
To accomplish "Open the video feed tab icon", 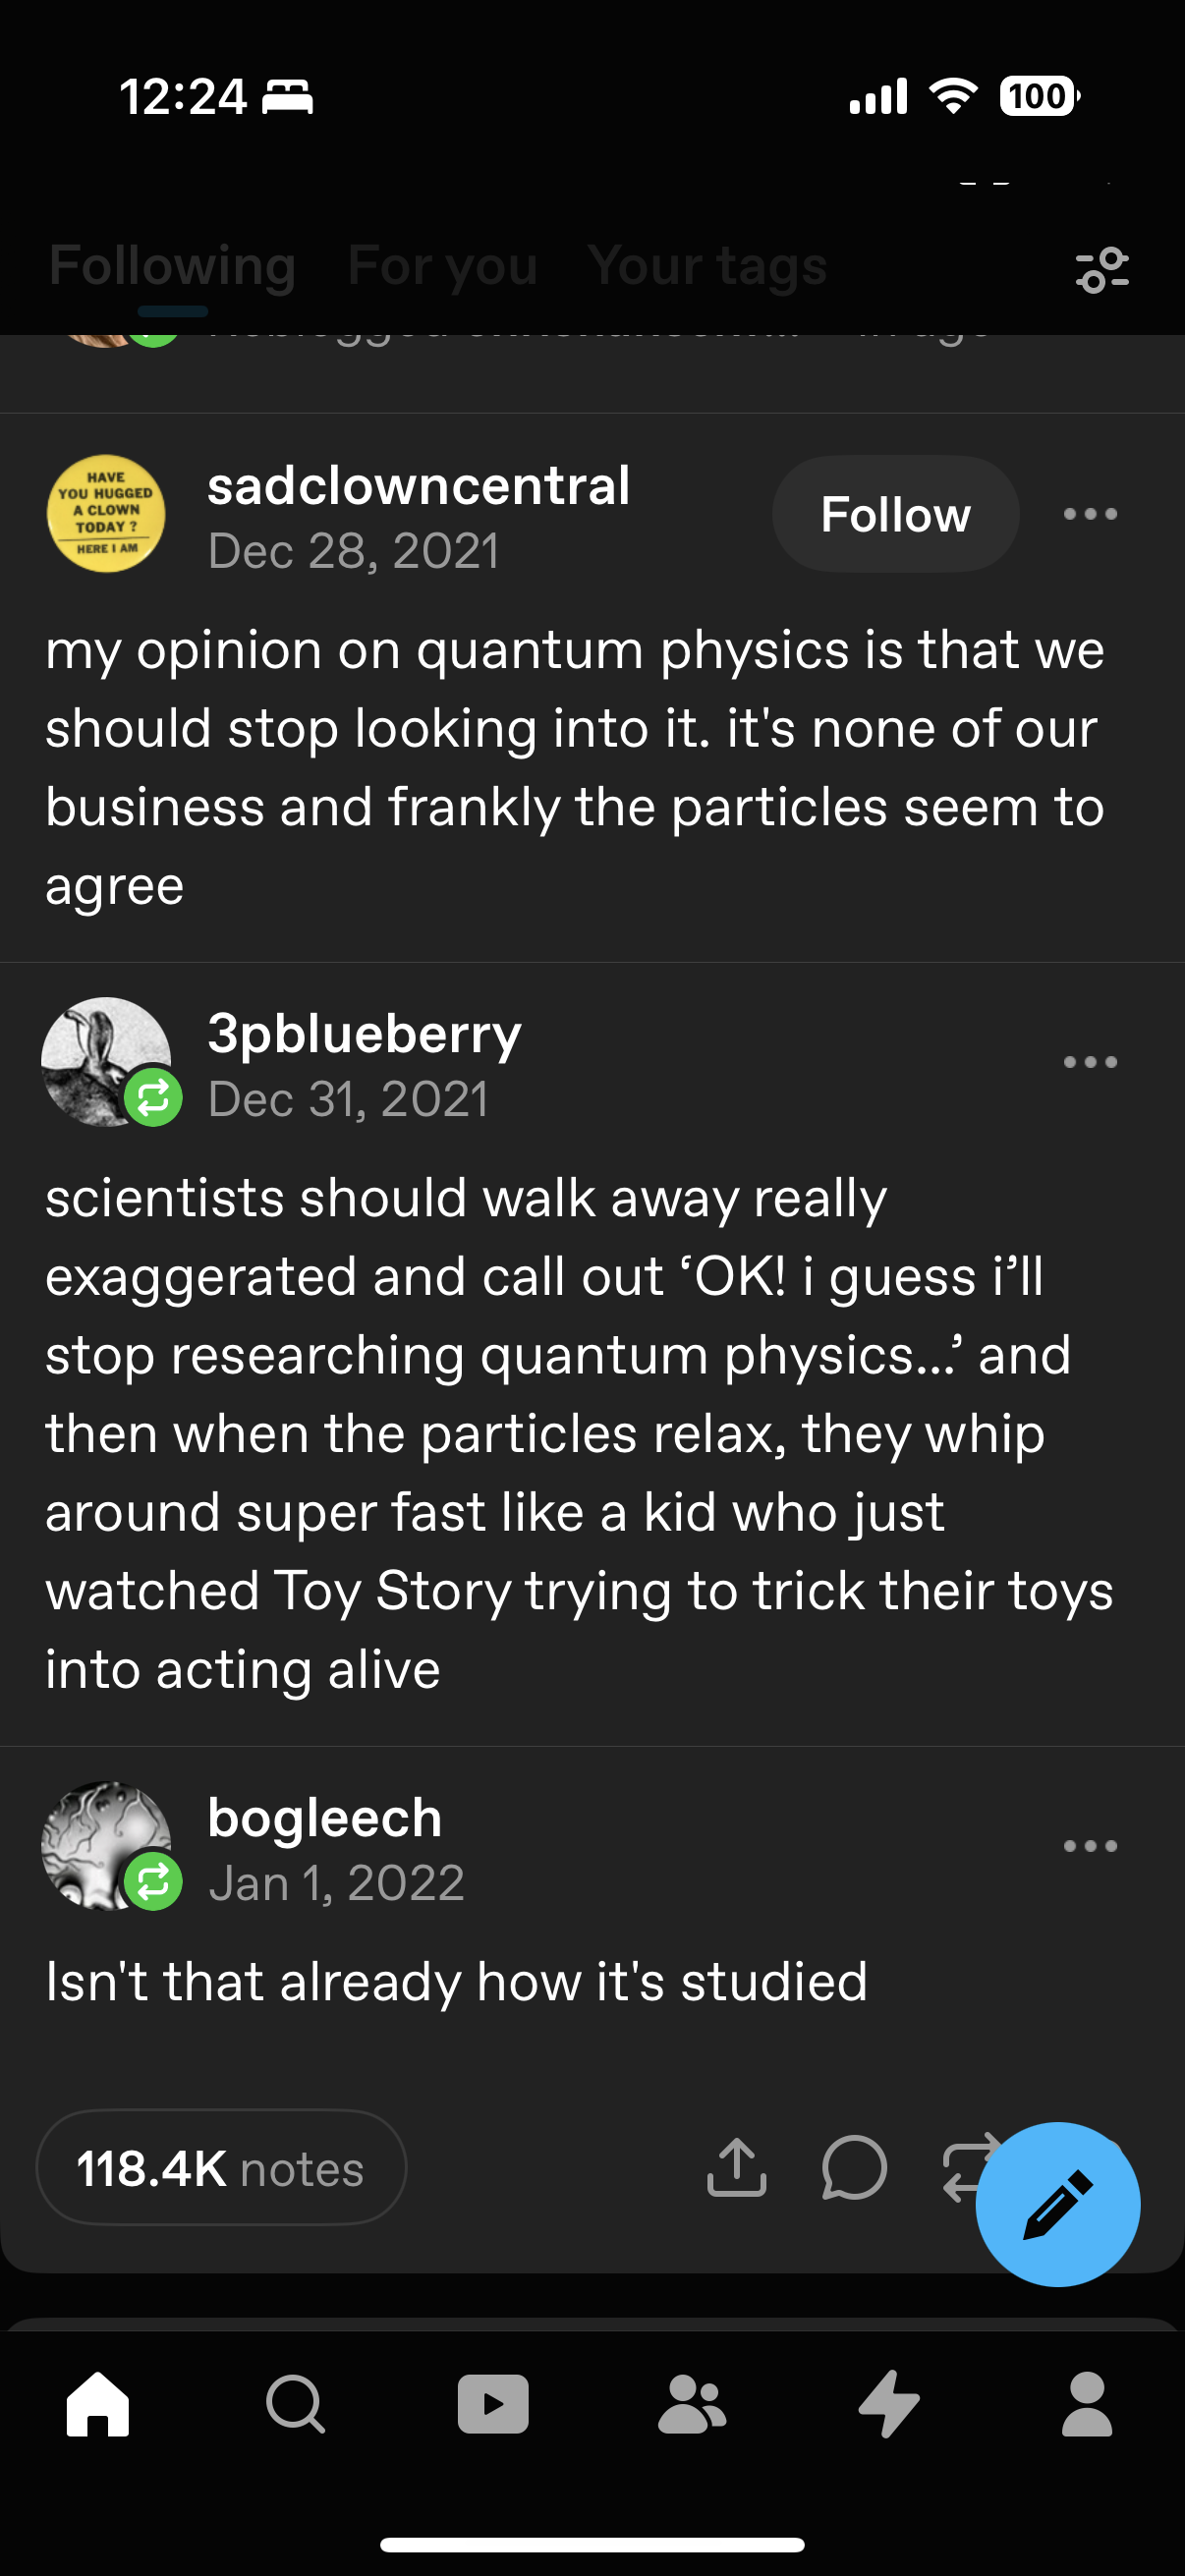I will tap(493, 2404).
